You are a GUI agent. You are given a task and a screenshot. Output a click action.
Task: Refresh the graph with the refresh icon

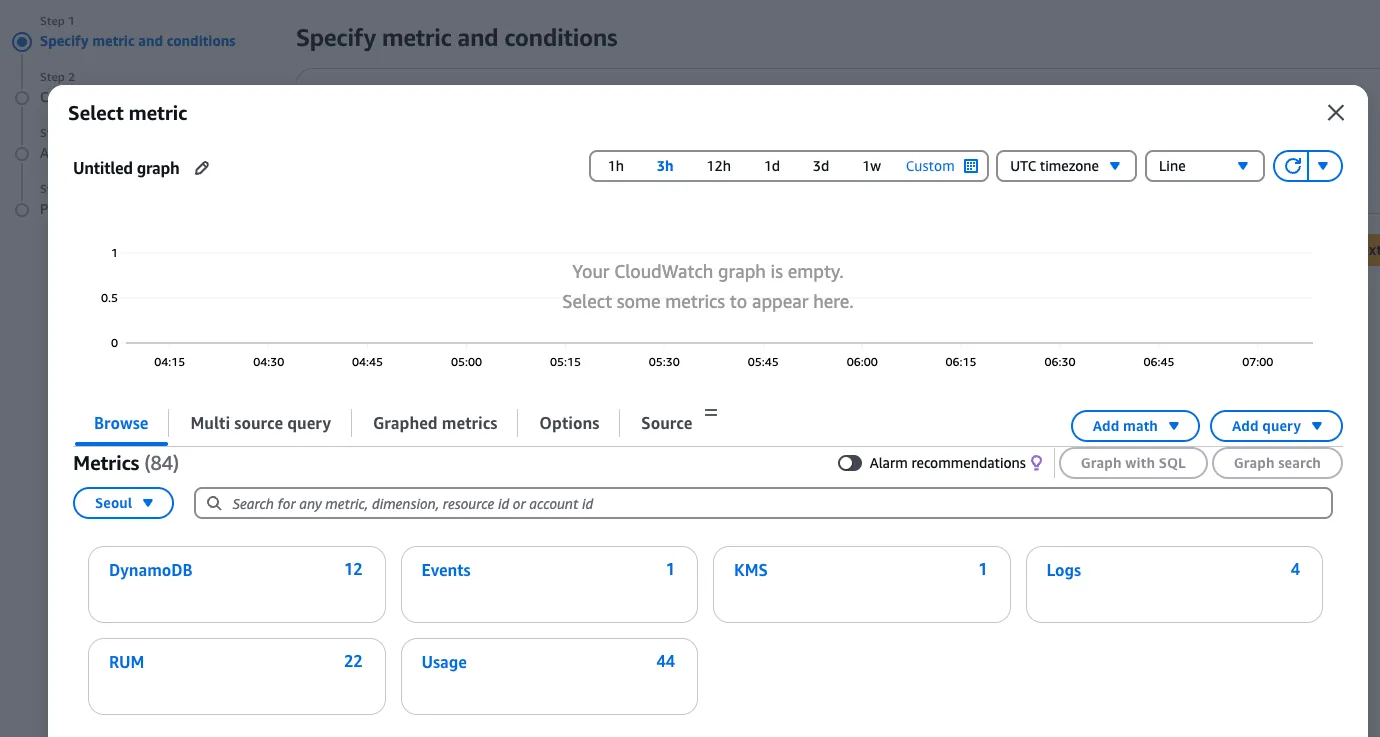1292,166
